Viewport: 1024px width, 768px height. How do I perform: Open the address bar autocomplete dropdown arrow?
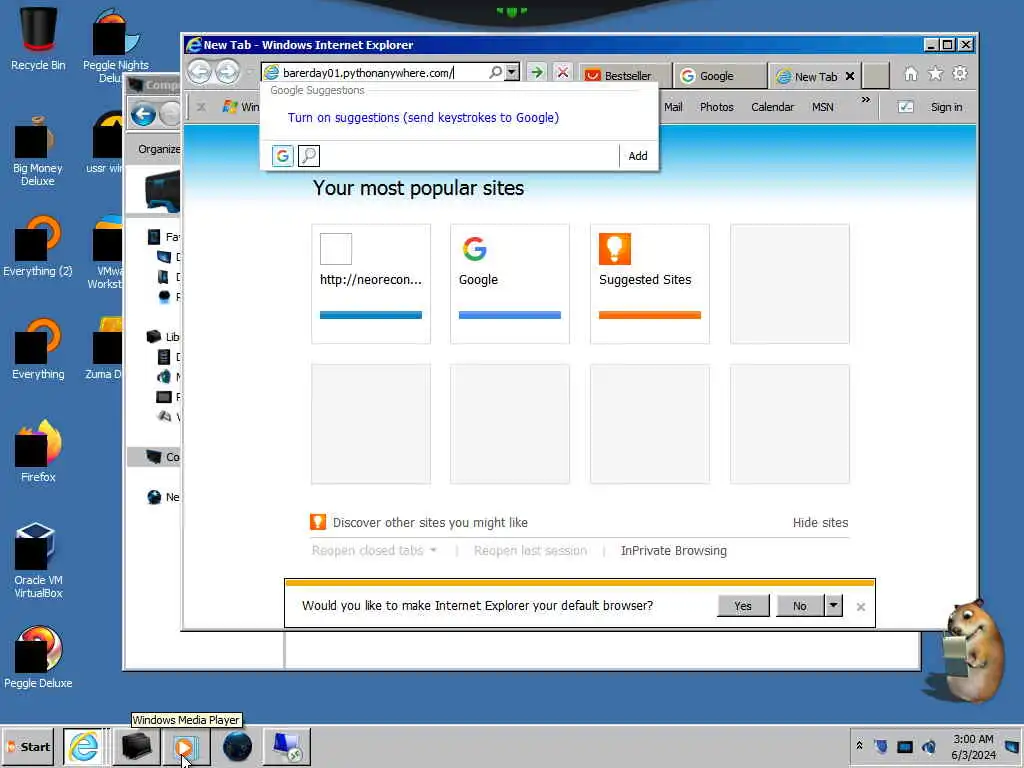coord(513,72)
